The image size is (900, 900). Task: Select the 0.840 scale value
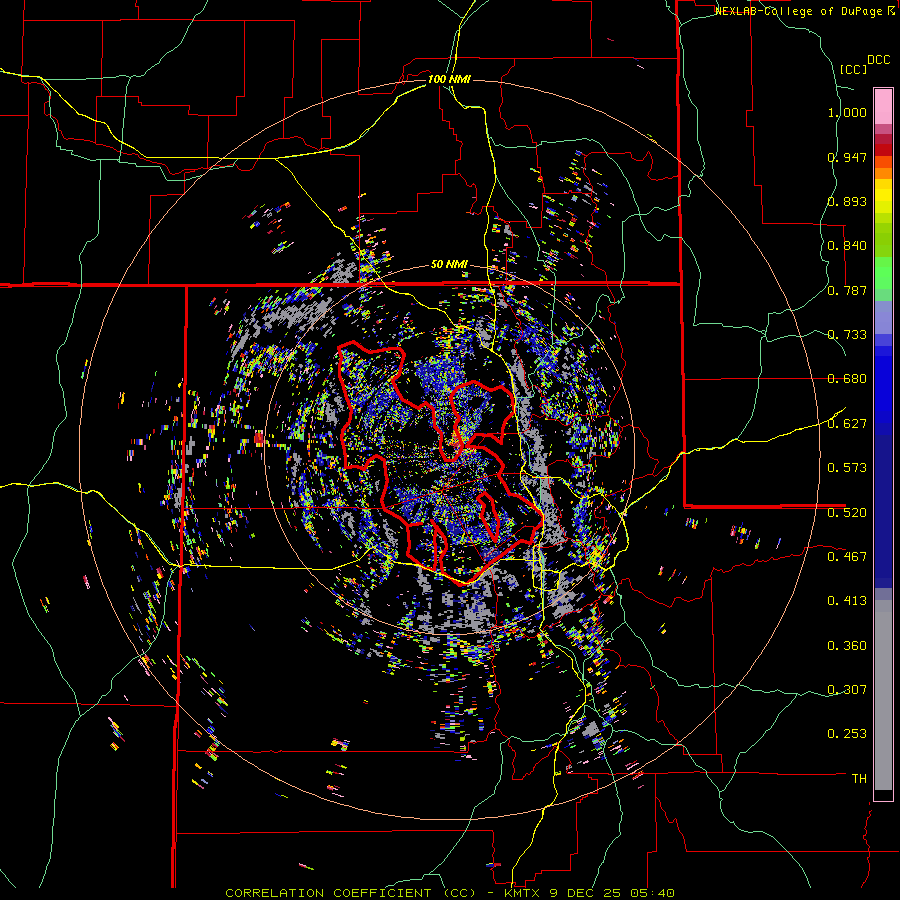[x=847, y=246]
